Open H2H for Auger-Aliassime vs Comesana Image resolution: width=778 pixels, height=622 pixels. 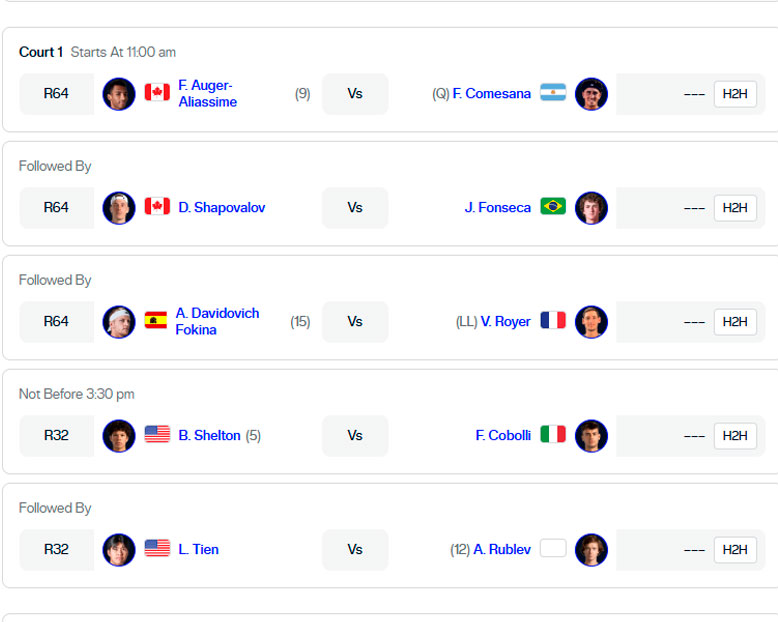(x=735, y=94)
